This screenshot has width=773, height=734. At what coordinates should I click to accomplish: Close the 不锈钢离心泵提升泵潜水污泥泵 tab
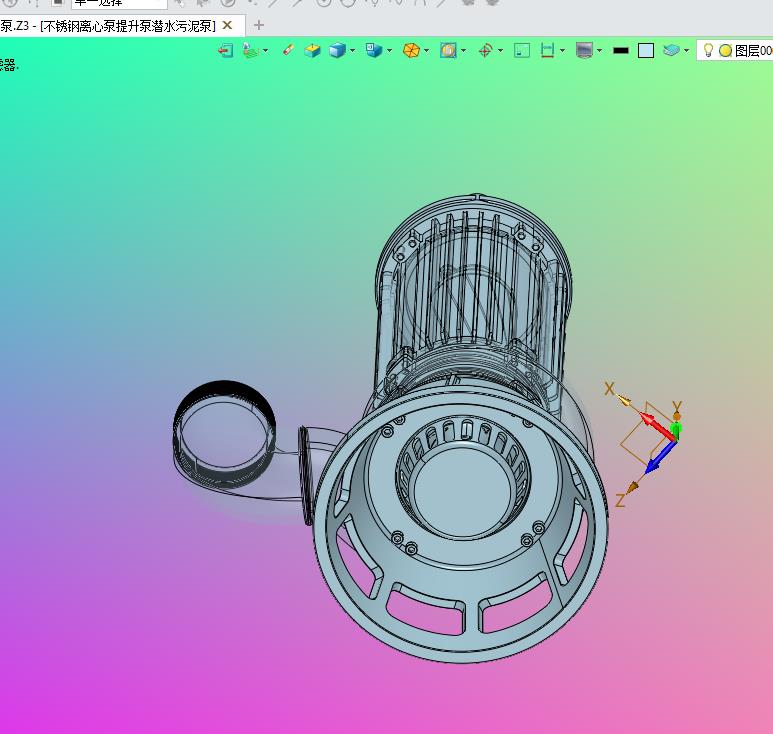(227, 25)
